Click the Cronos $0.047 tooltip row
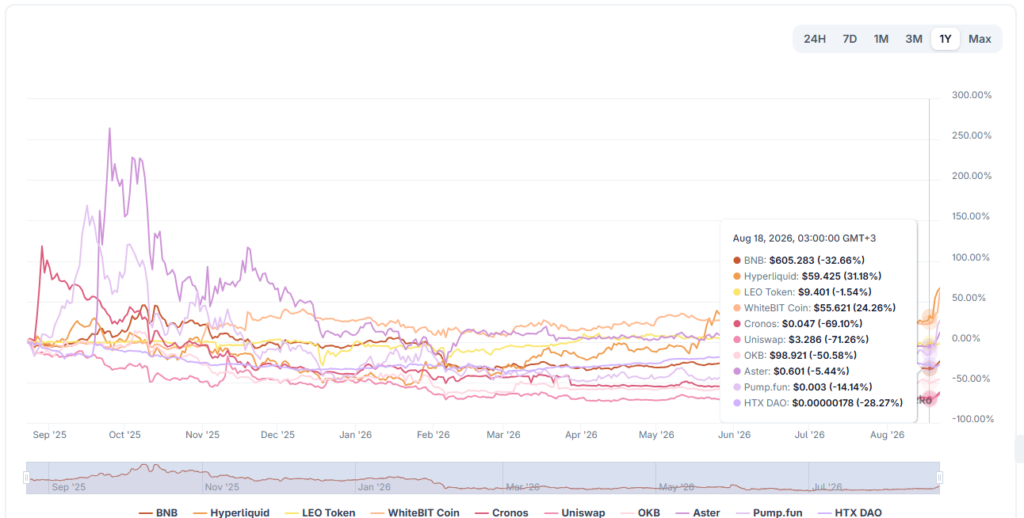The image size is (1024, 518). tap(798, 323)
